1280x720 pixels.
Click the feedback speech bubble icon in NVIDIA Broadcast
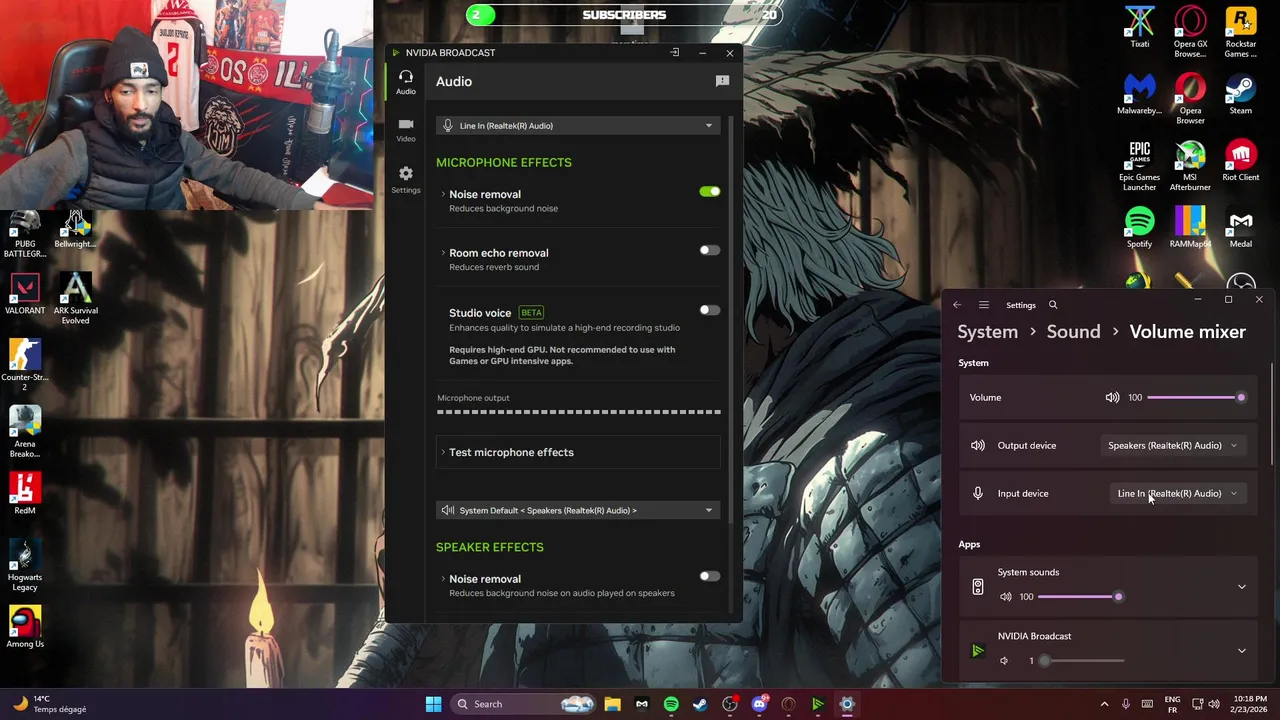click(x=722, y=81)
